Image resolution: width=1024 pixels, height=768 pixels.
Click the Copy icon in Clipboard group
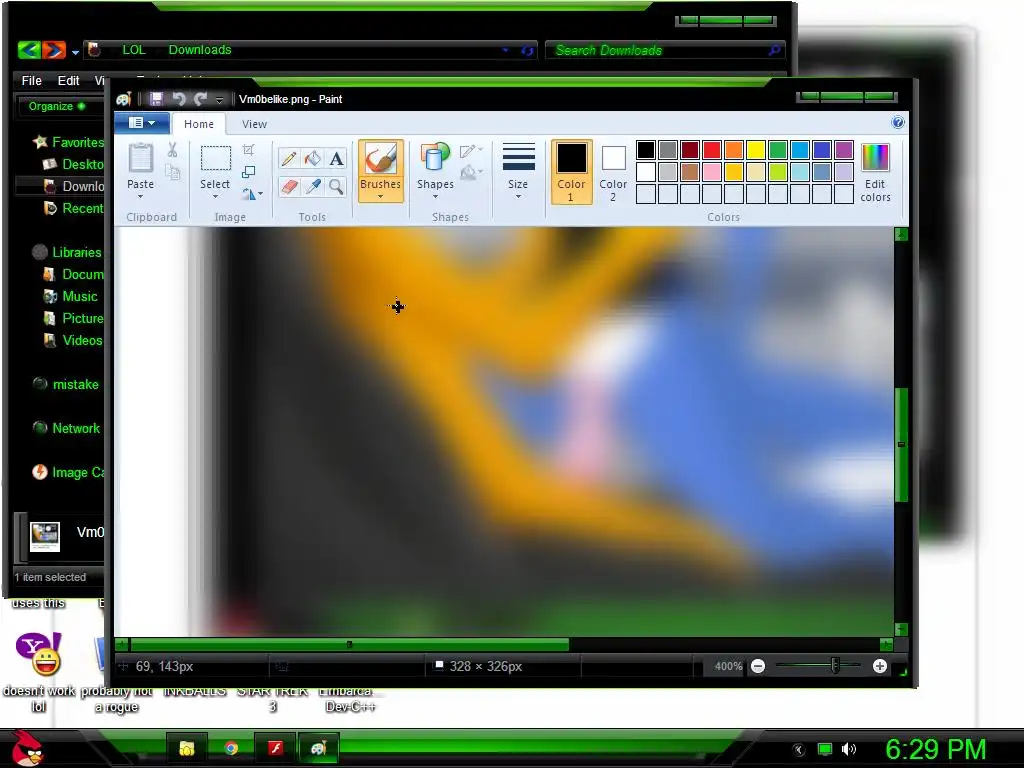coord(172,172)
